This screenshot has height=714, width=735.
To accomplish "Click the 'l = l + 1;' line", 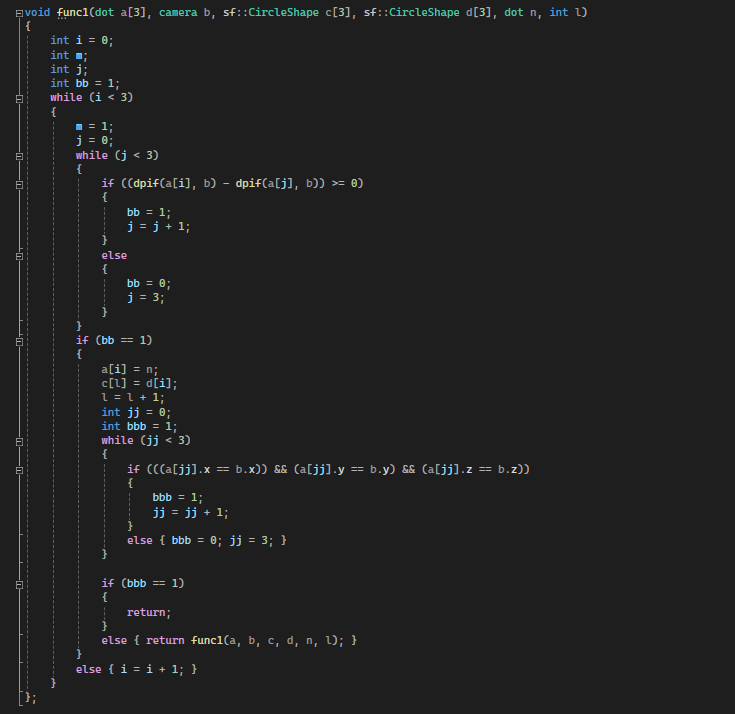I will click(x=133, y=398).
